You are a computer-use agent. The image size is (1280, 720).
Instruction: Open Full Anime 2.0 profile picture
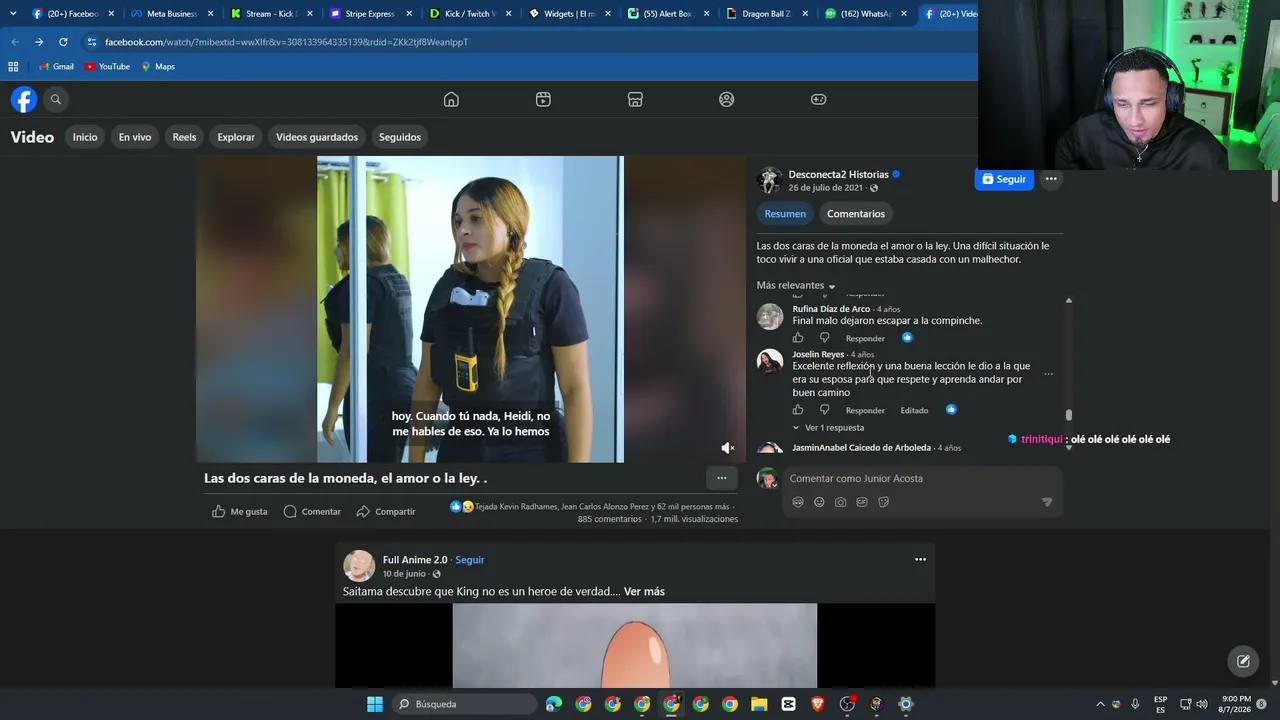coord(359,566)
